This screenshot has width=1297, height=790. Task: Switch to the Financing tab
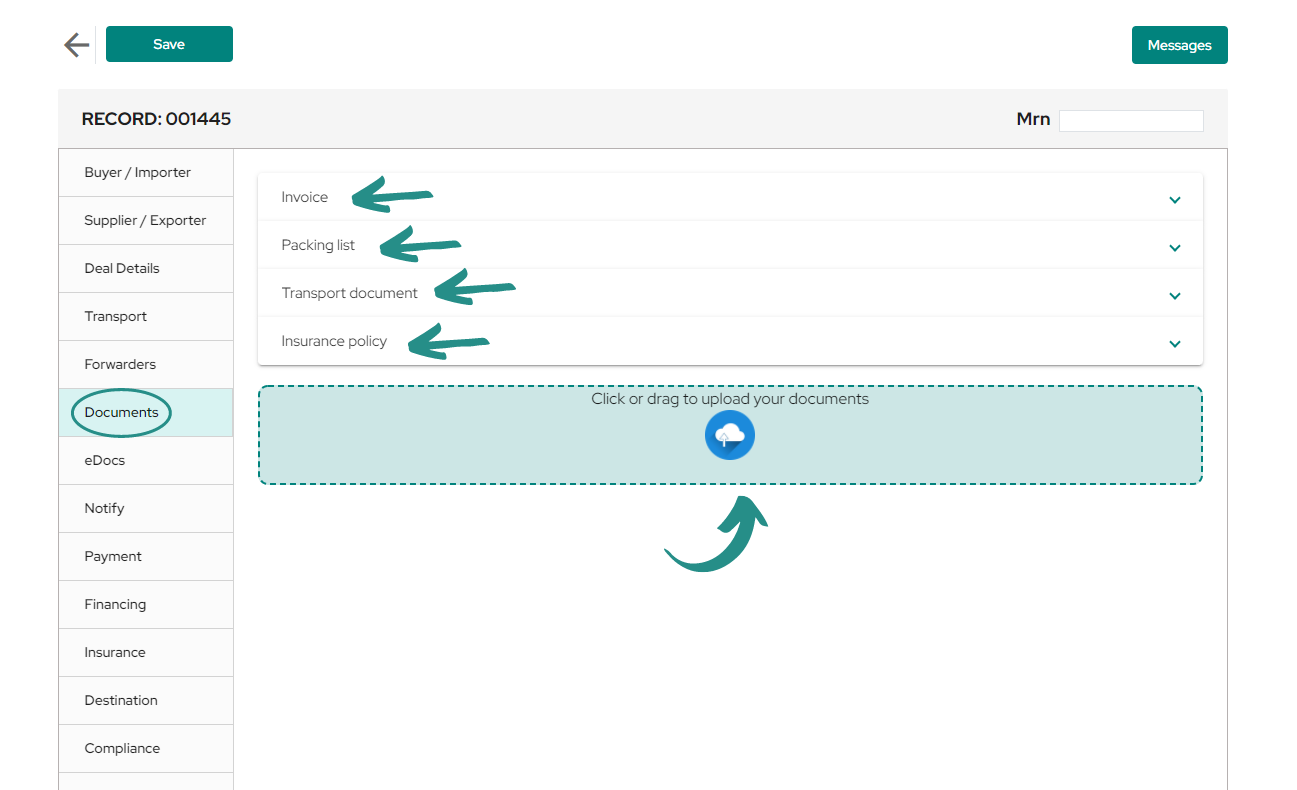point(146,605)
